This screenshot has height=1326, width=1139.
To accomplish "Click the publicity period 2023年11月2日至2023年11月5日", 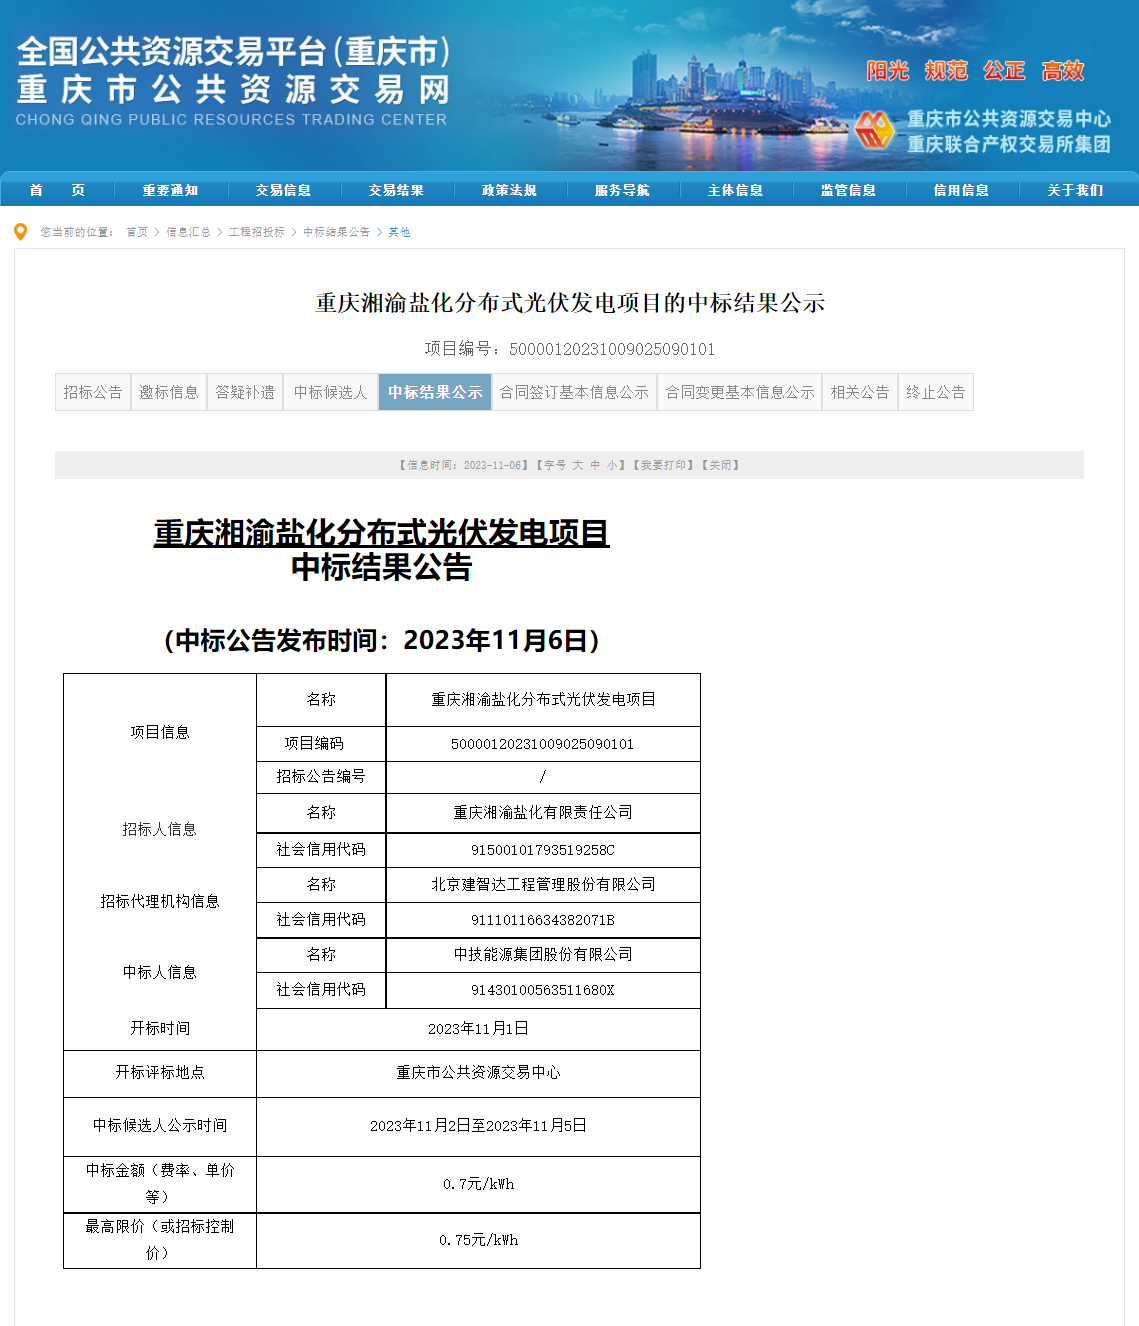I will click(x=478, y=1126).
